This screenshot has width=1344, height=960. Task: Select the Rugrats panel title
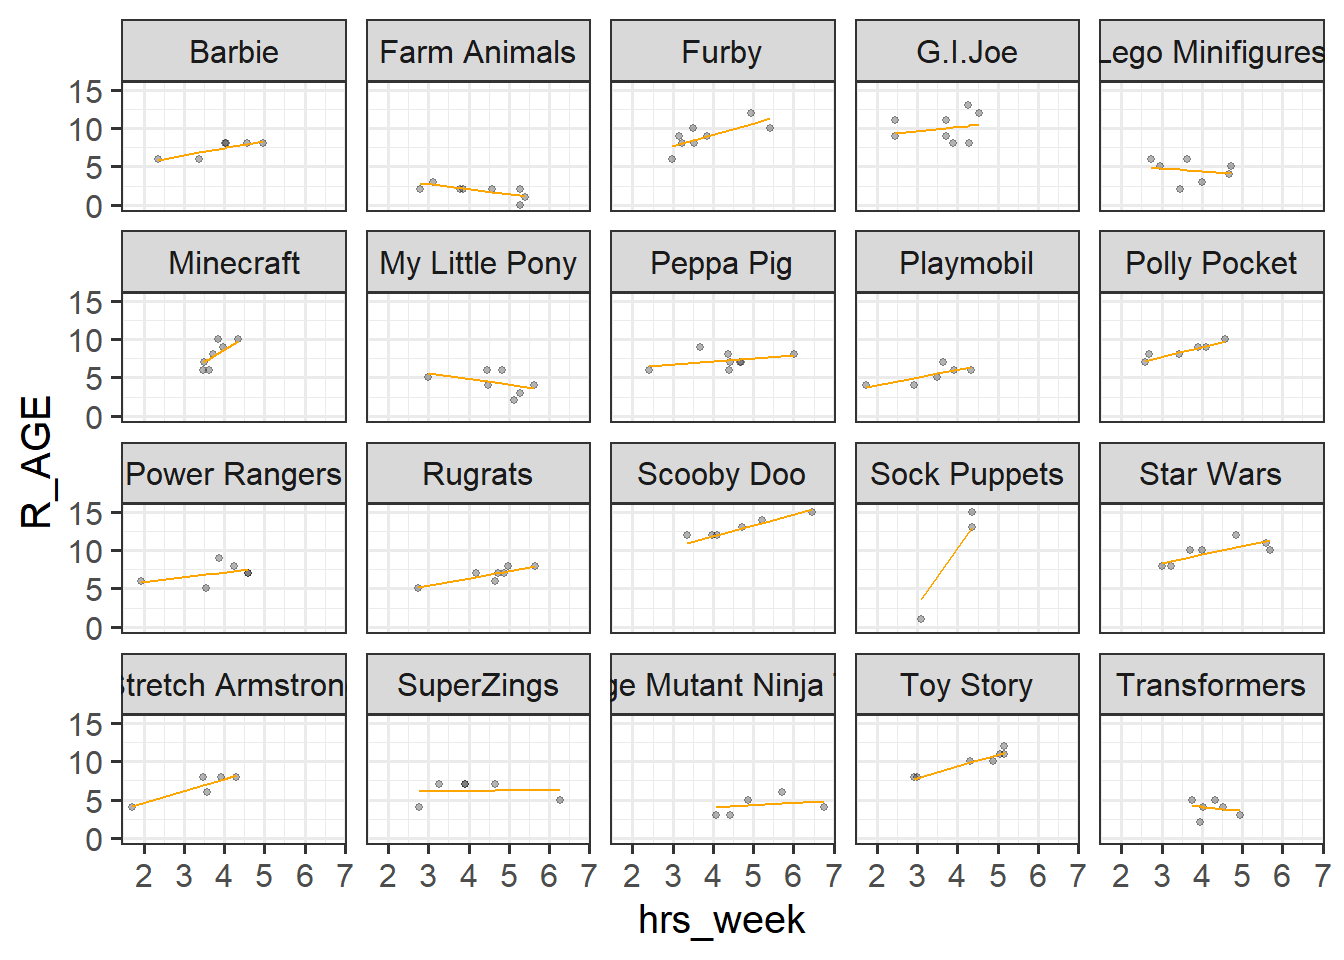coord(478,473)
